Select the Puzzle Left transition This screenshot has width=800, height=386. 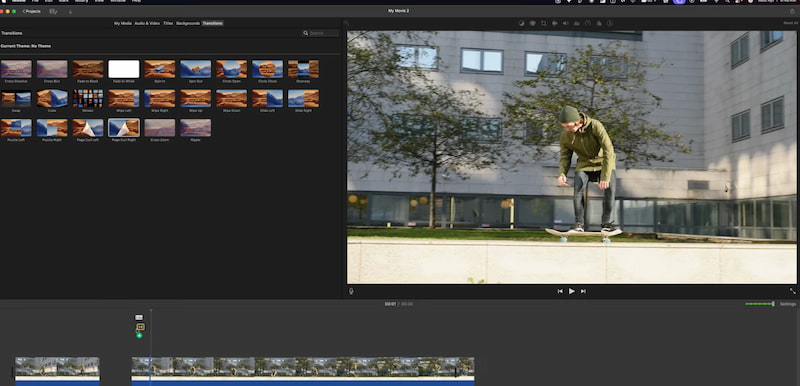coord(16,127)
